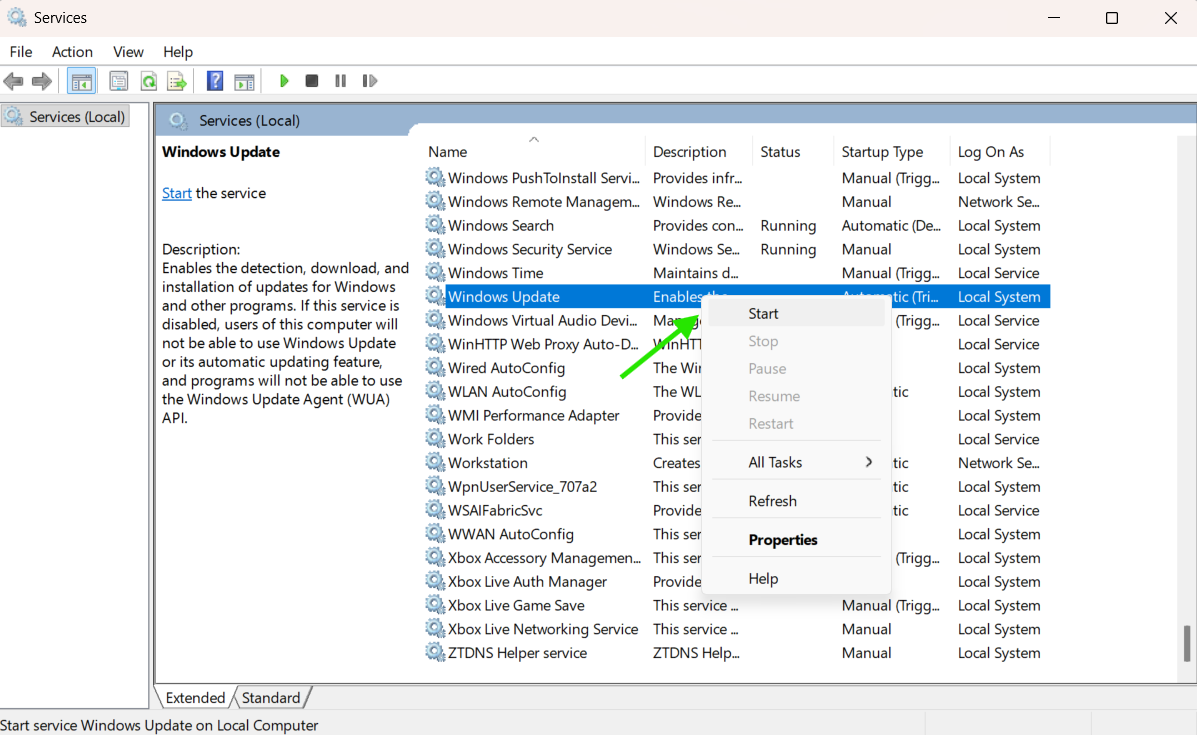Open the View menu
Screen dimensions: 1197x735
click(x=128, y=52)
